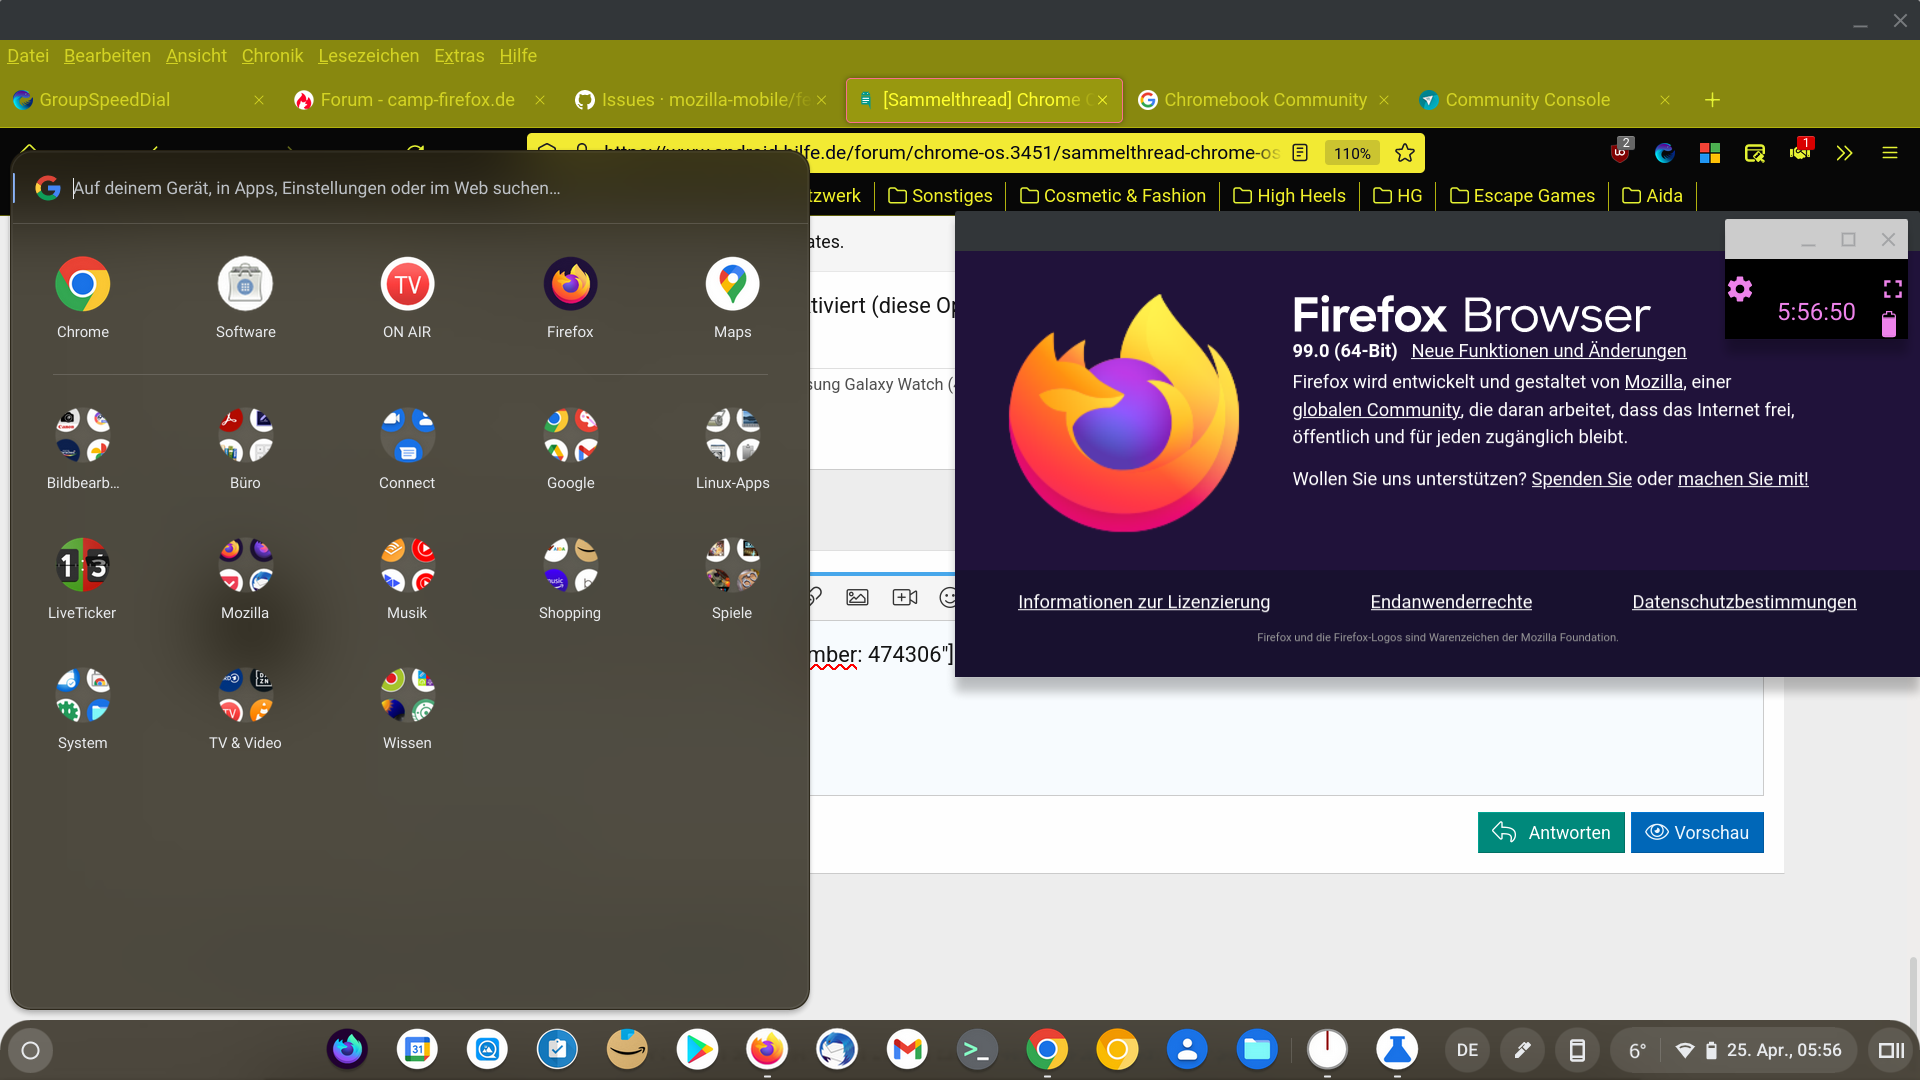Viewport: 1920px width, 1080px height.
Task: Open the Lesezeichen menu
Action: [369, 56]
